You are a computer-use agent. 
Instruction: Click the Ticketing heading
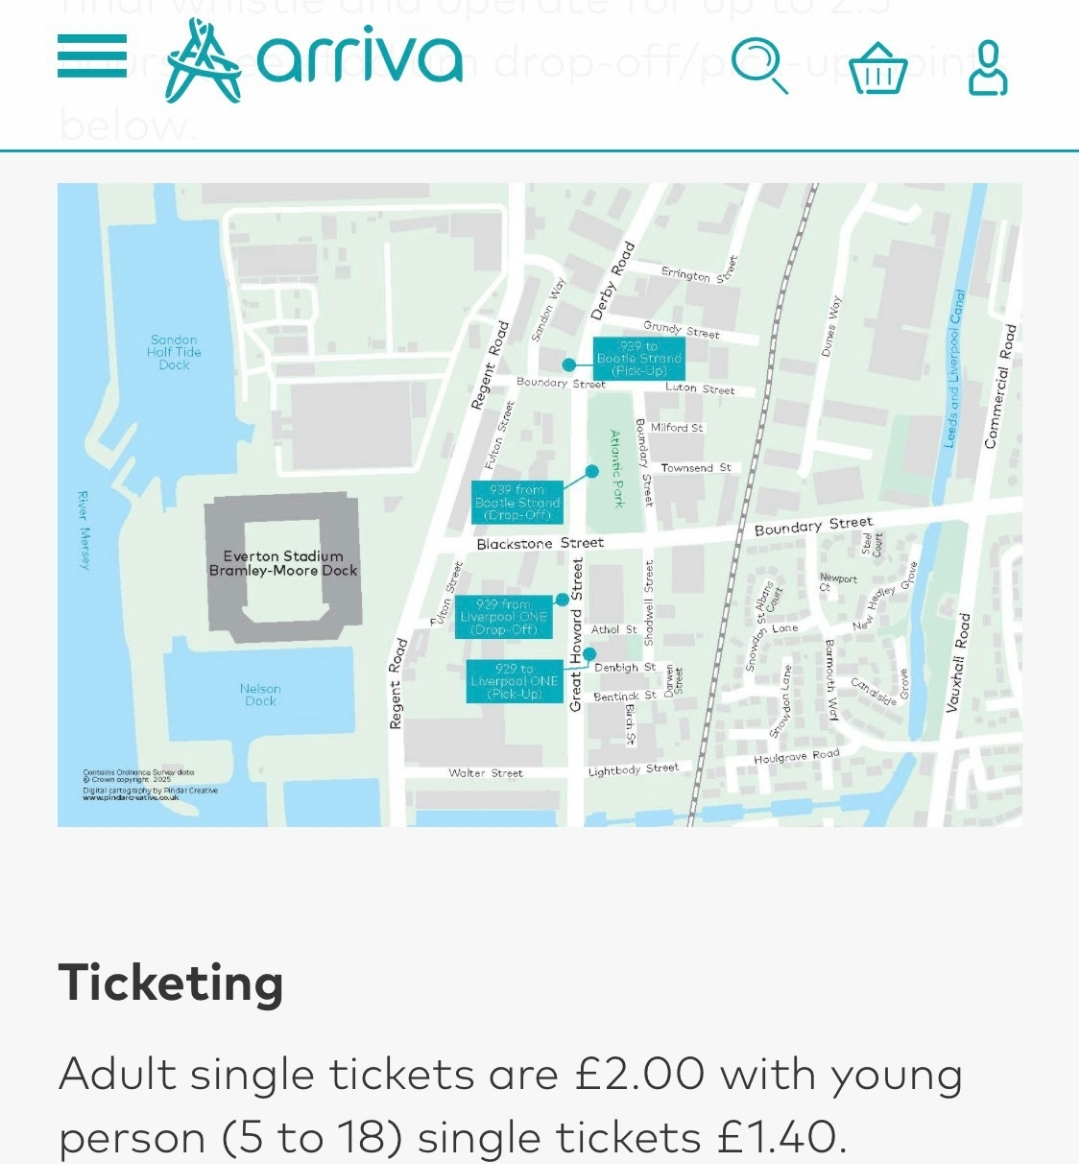click(x=171, y=983)
